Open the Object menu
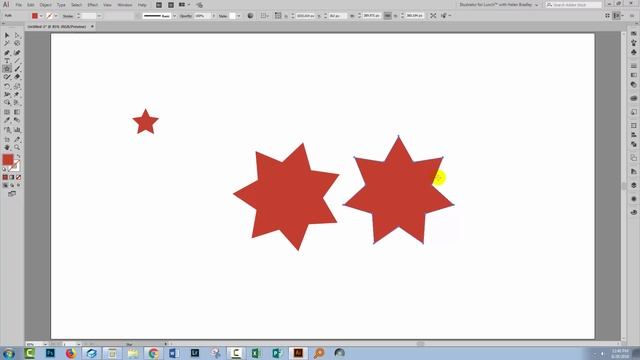Screen dimensions: 640x360 click(x=45, y=5)
